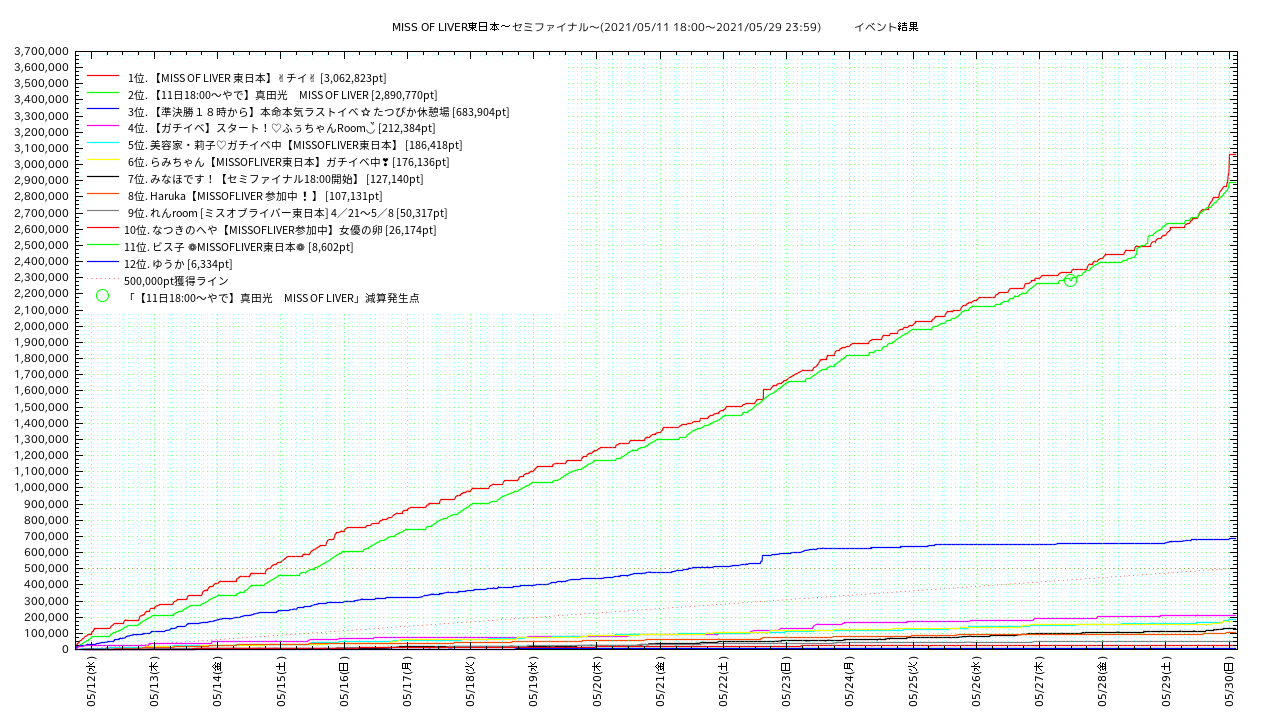The width and height of the screenshot is (1280, 720).
Task: Click the x-axis date '05/16(日)'
Action: [344, 682]
